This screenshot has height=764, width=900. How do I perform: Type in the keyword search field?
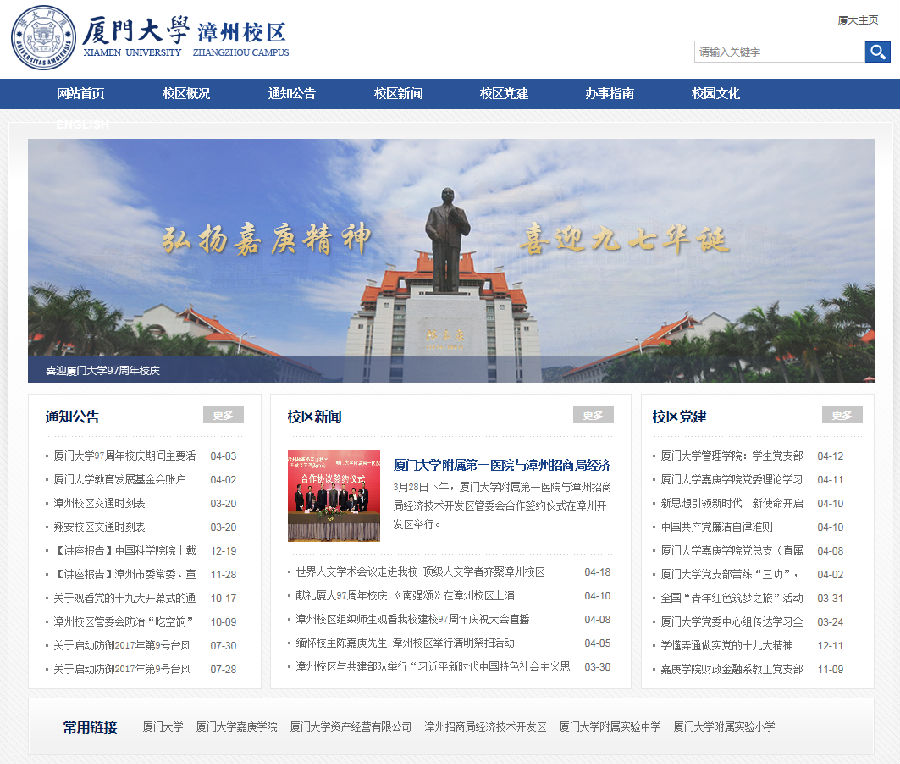(x=778, y=52)
